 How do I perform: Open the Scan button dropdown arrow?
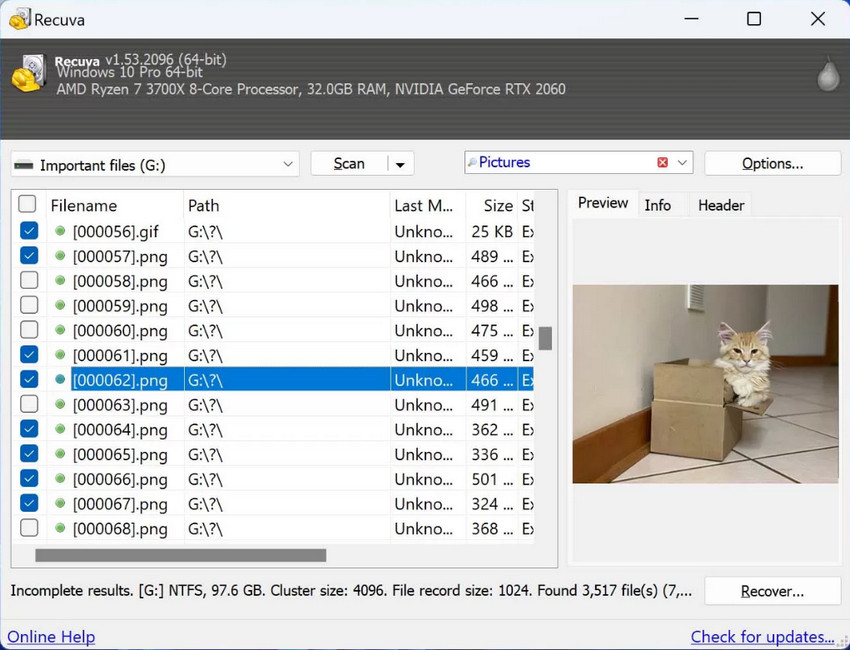(400, 164)
